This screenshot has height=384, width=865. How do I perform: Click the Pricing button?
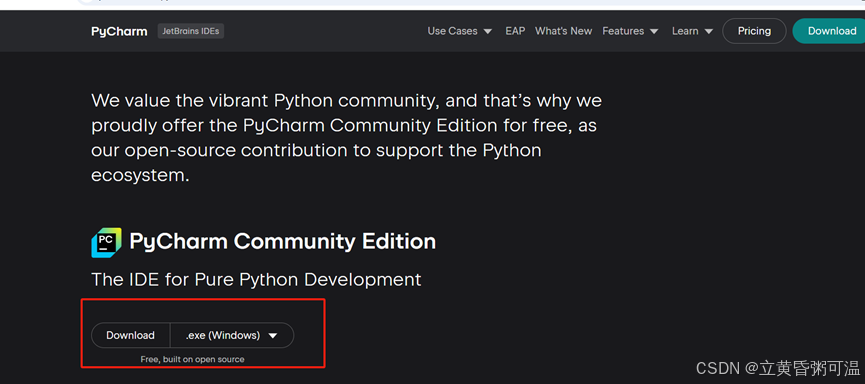pos(754,31)
